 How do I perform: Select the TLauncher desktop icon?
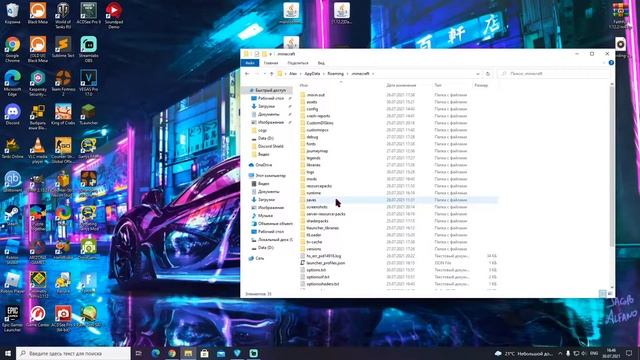pos(89,114)
